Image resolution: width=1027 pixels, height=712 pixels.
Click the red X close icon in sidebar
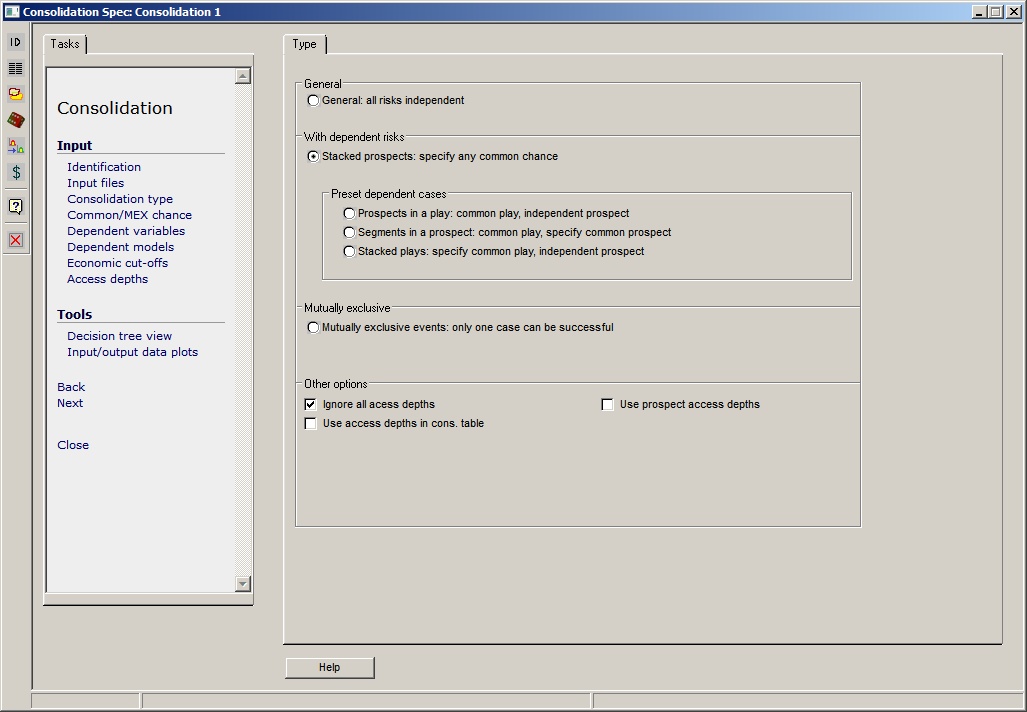coord(16,240)
